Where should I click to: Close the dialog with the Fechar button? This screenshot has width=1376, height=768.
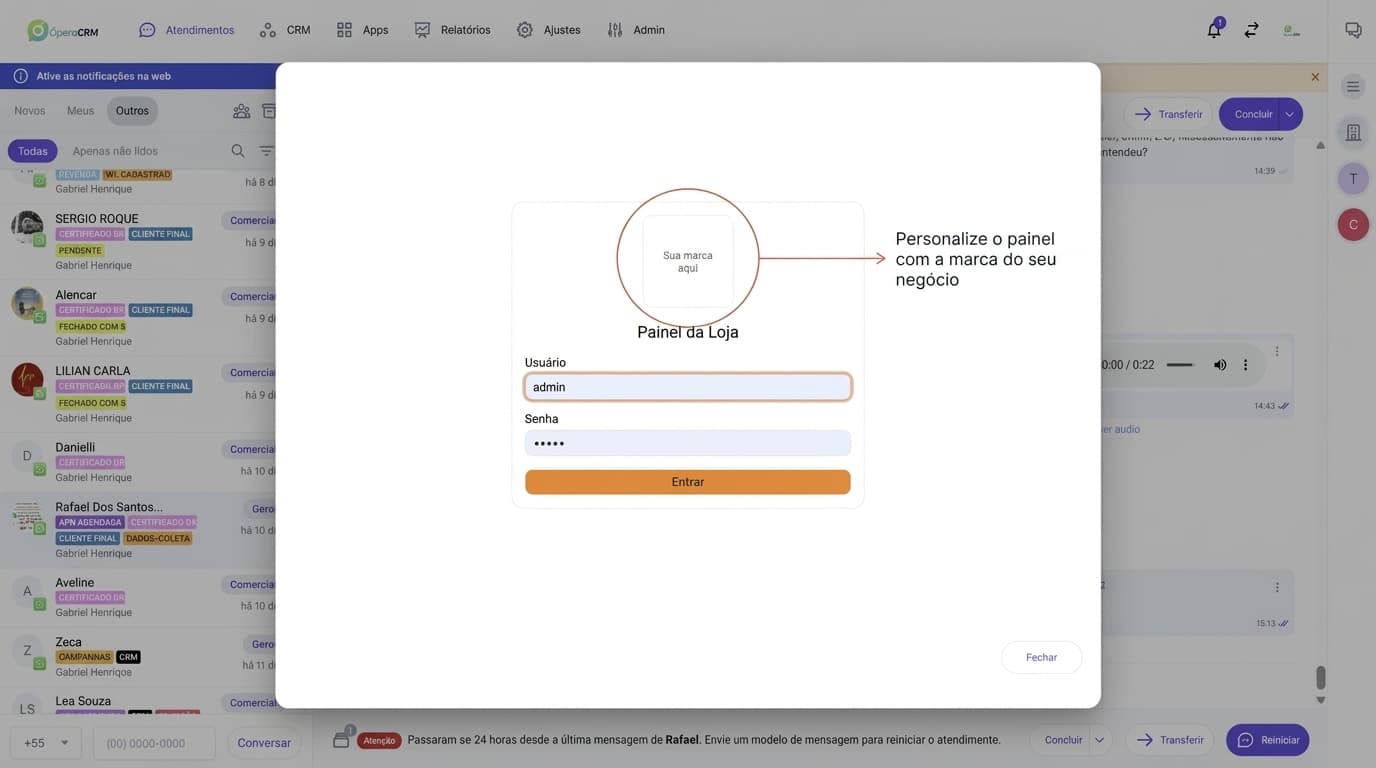1041,657
